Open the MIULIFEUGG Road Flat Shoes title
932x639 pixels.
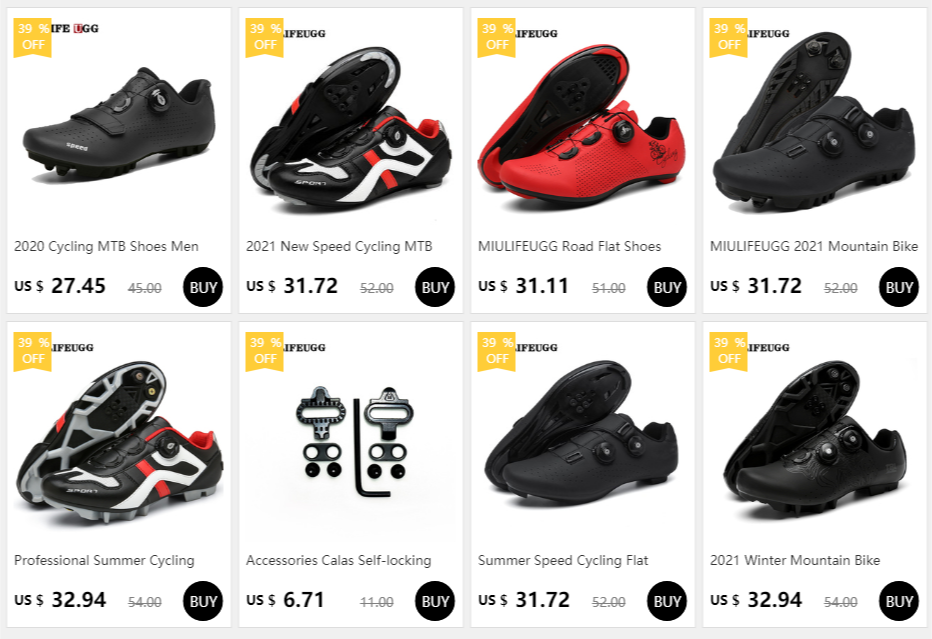pyautogui.click(x=569, y=246)
